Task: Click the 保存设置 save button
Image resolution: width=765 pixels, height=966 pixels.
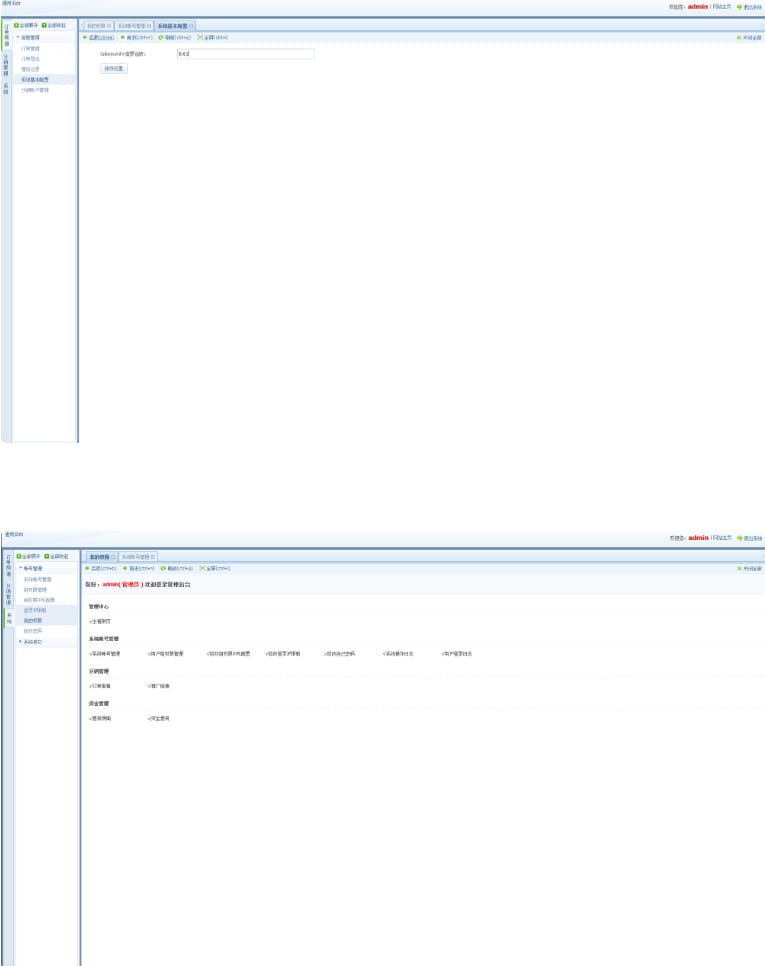Action: coord(114,68)
